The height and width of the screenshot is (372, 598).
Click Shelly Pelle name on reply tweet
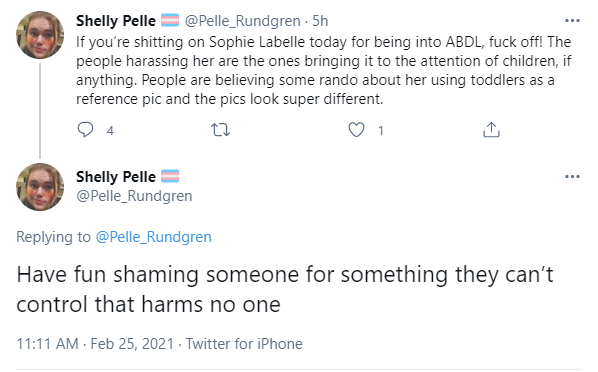pos(116,177)
